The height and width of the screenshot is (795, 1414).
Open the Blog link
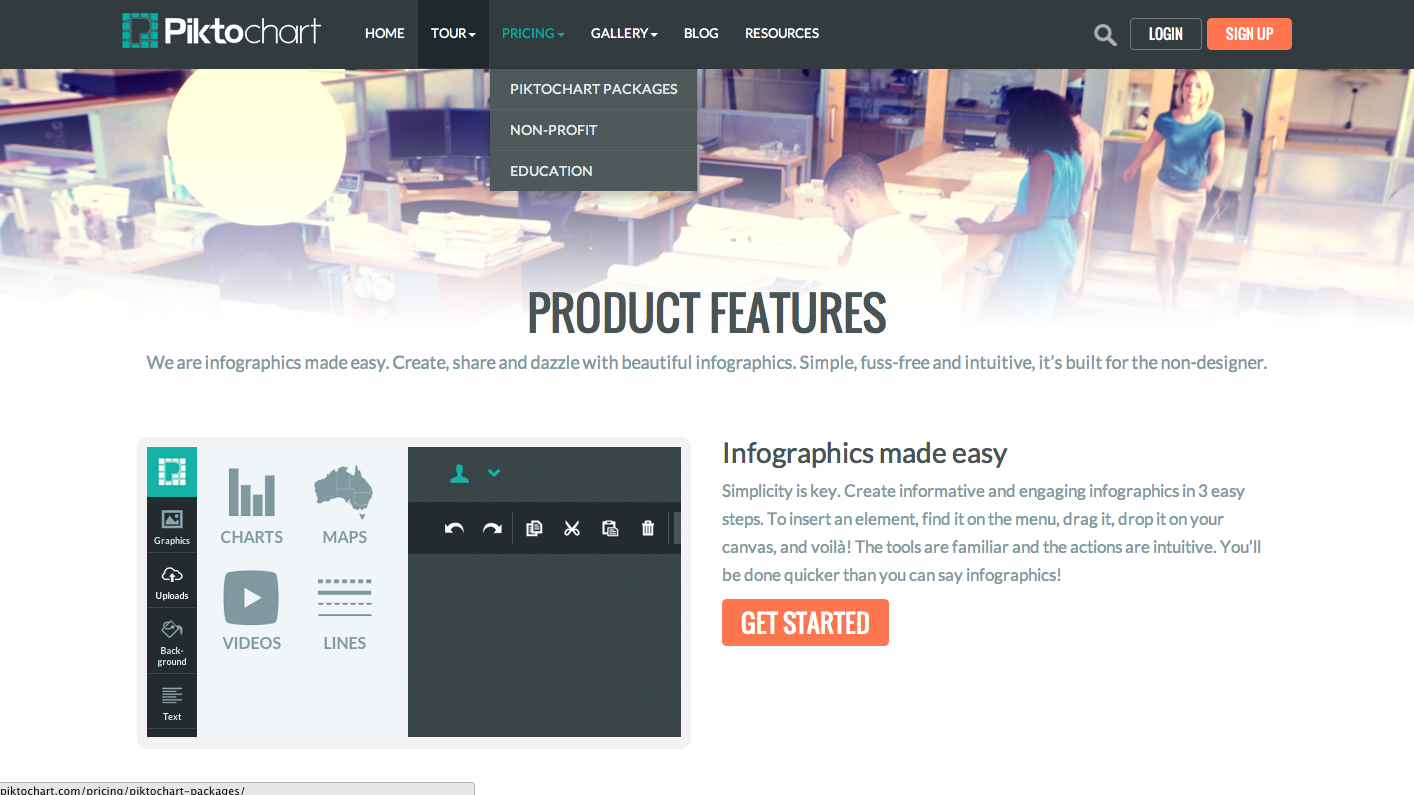[701, 33]
